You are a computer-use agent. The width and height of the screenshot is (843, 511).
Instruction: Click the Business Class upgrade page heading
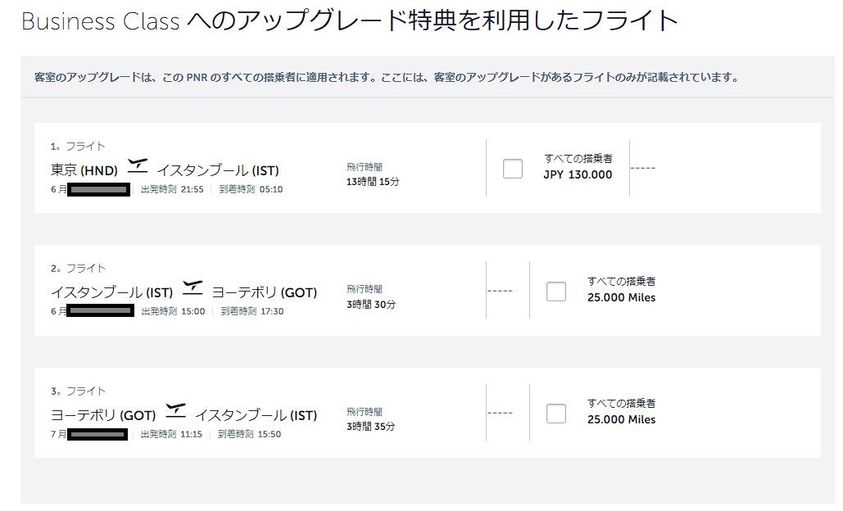(349, 20)
